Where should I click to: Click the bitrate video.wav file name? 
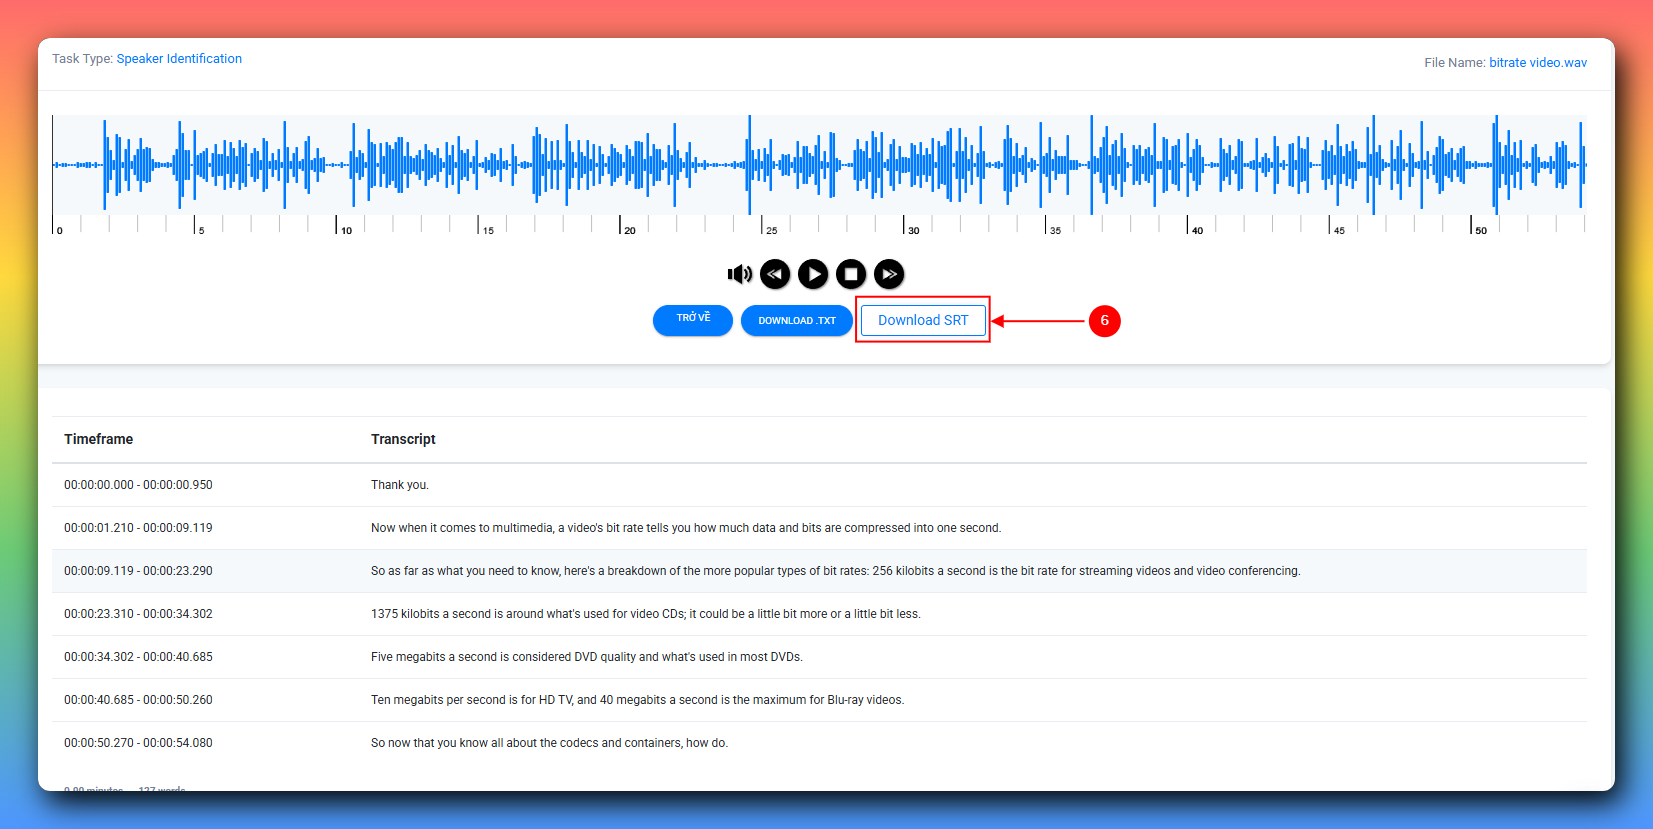click(1537, 63)
